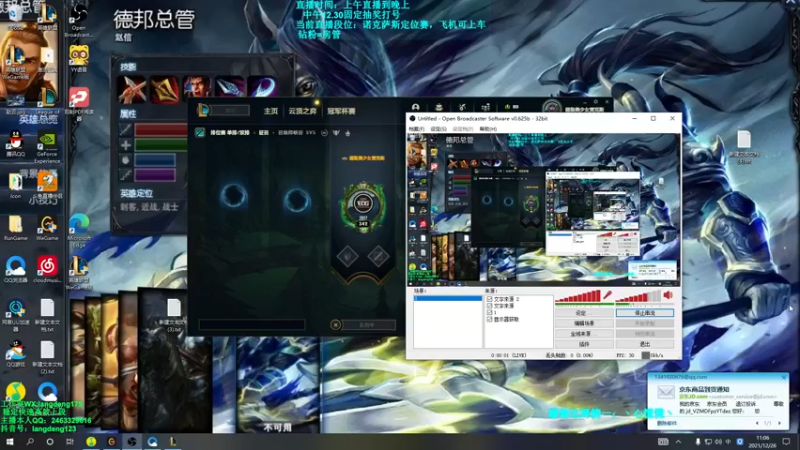The width and height of the screenshot is (800, 450).
Task: Select the third skill icon with shouting face
Action: tap(197, 88)
